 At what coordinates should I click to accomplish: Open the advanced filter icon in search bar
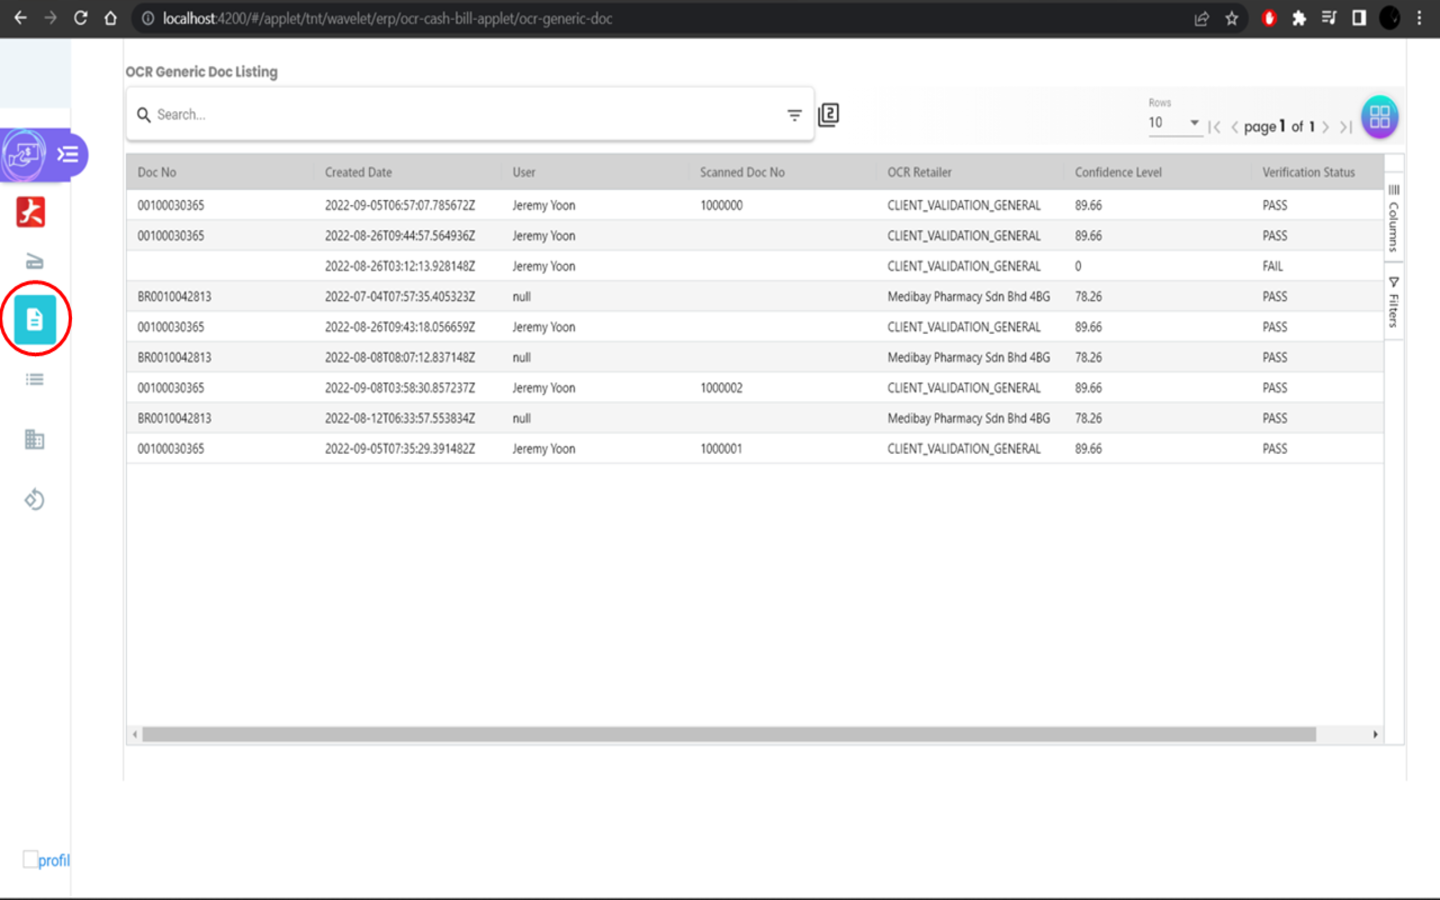pos(794,115)
